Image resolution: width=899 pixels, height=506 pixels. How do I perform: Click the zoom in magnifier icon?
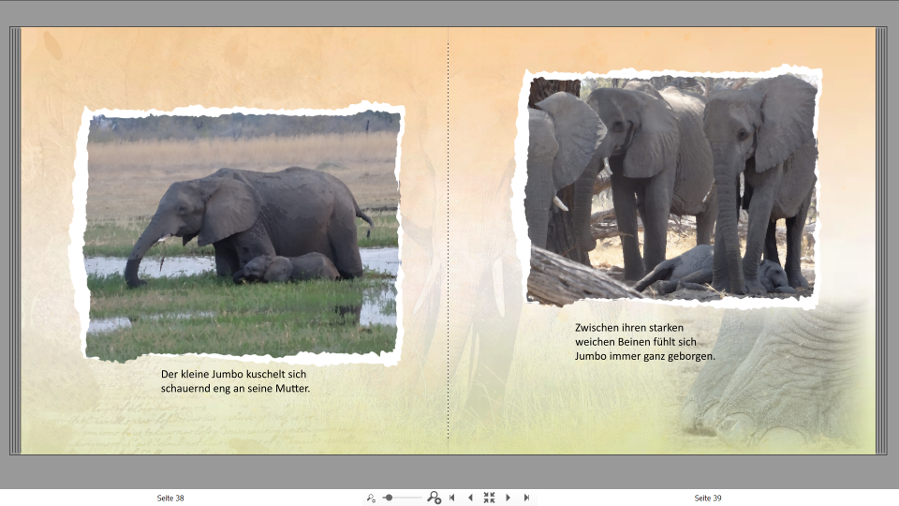434,497
